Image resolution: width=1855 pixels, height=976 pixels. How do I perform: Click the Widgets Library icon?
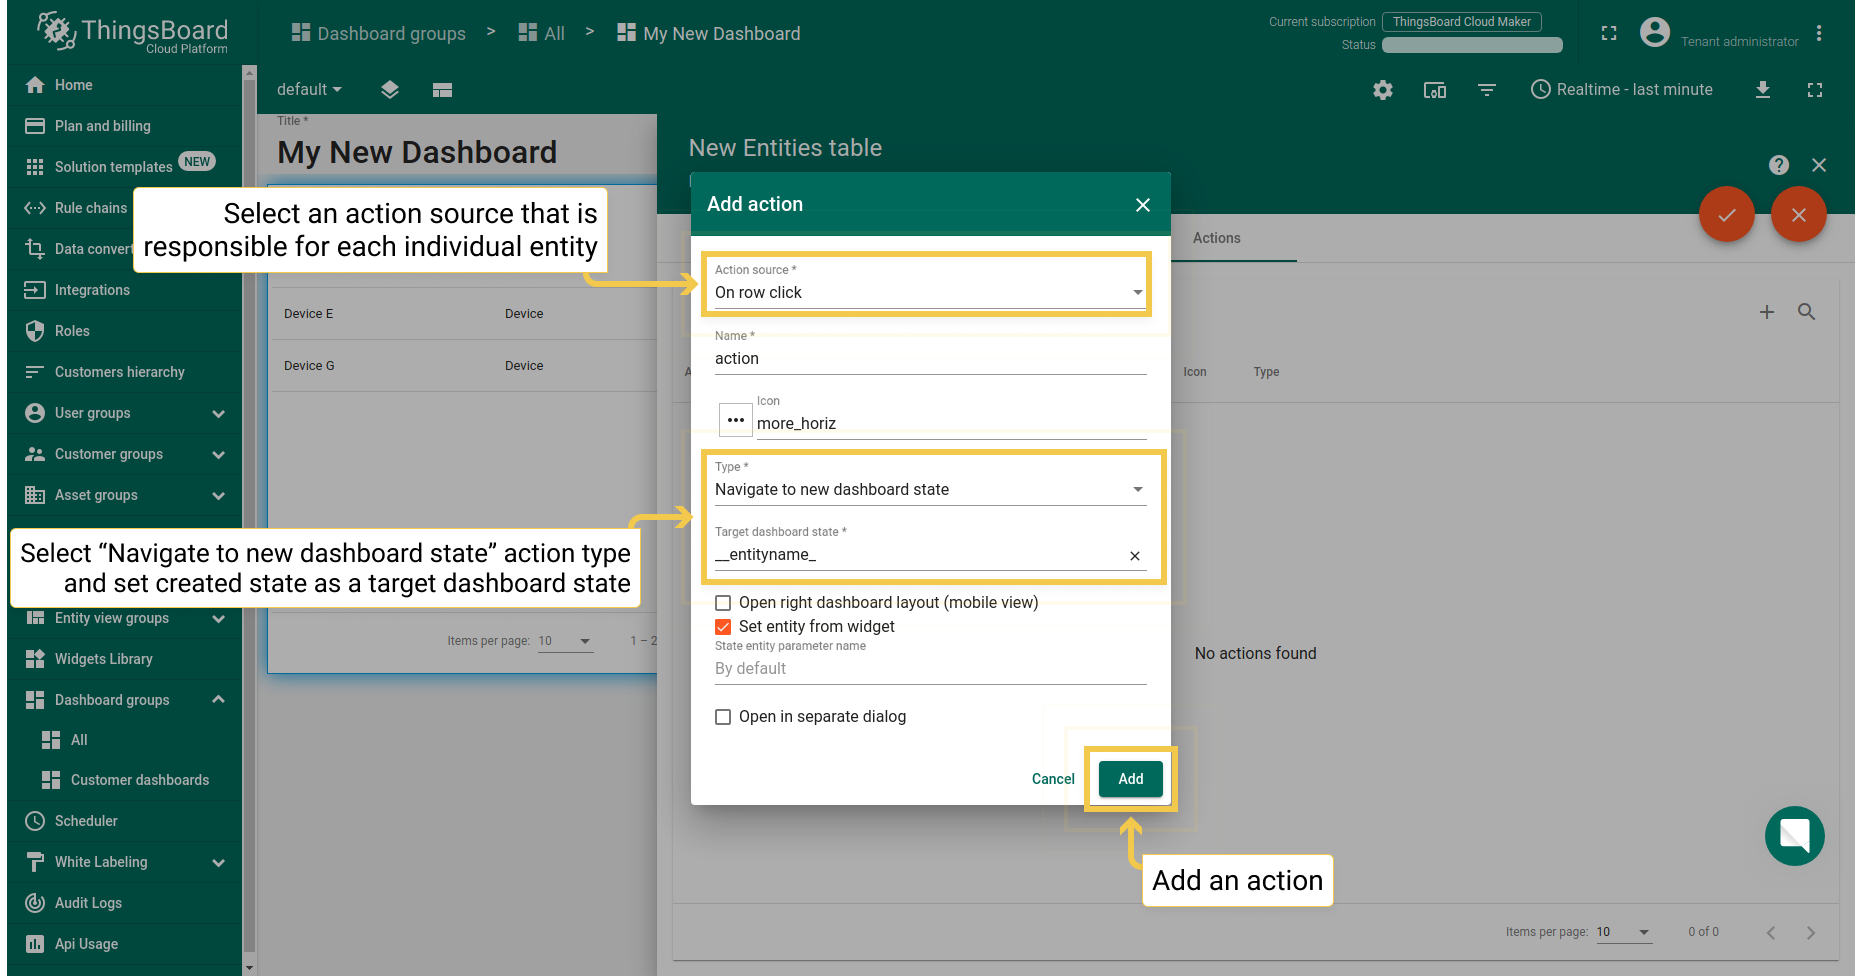(x=35, y=659)
